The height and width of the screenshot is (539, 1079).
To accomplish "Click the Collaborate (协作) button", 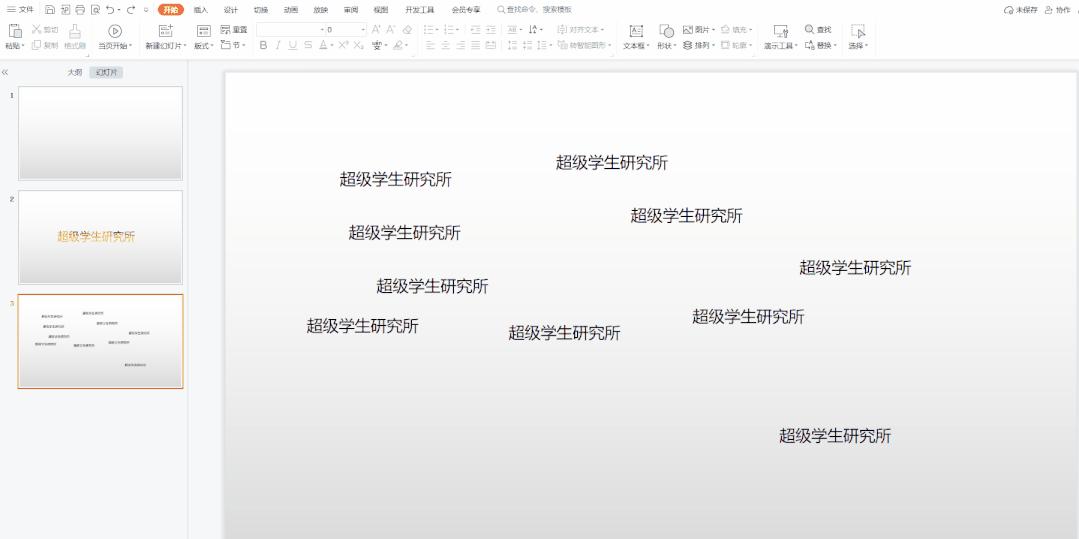I will [1058, 10].
